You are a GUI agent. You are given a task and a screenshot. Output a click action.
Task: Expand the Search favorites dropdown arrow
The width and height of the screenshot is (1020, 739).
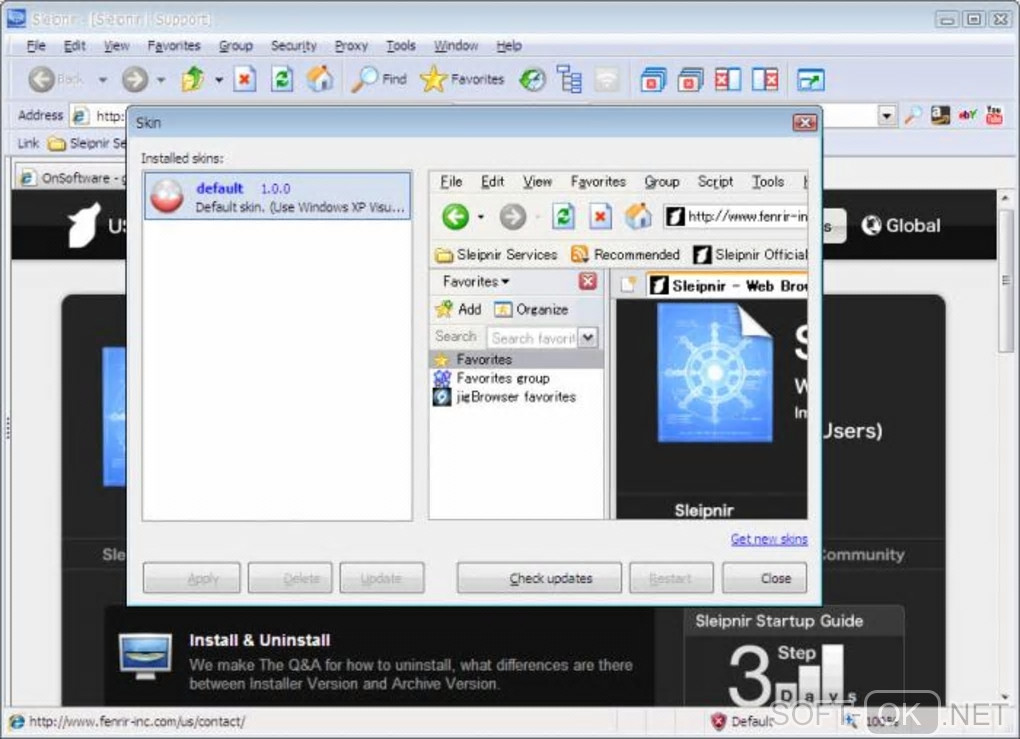tap(588, 338)
